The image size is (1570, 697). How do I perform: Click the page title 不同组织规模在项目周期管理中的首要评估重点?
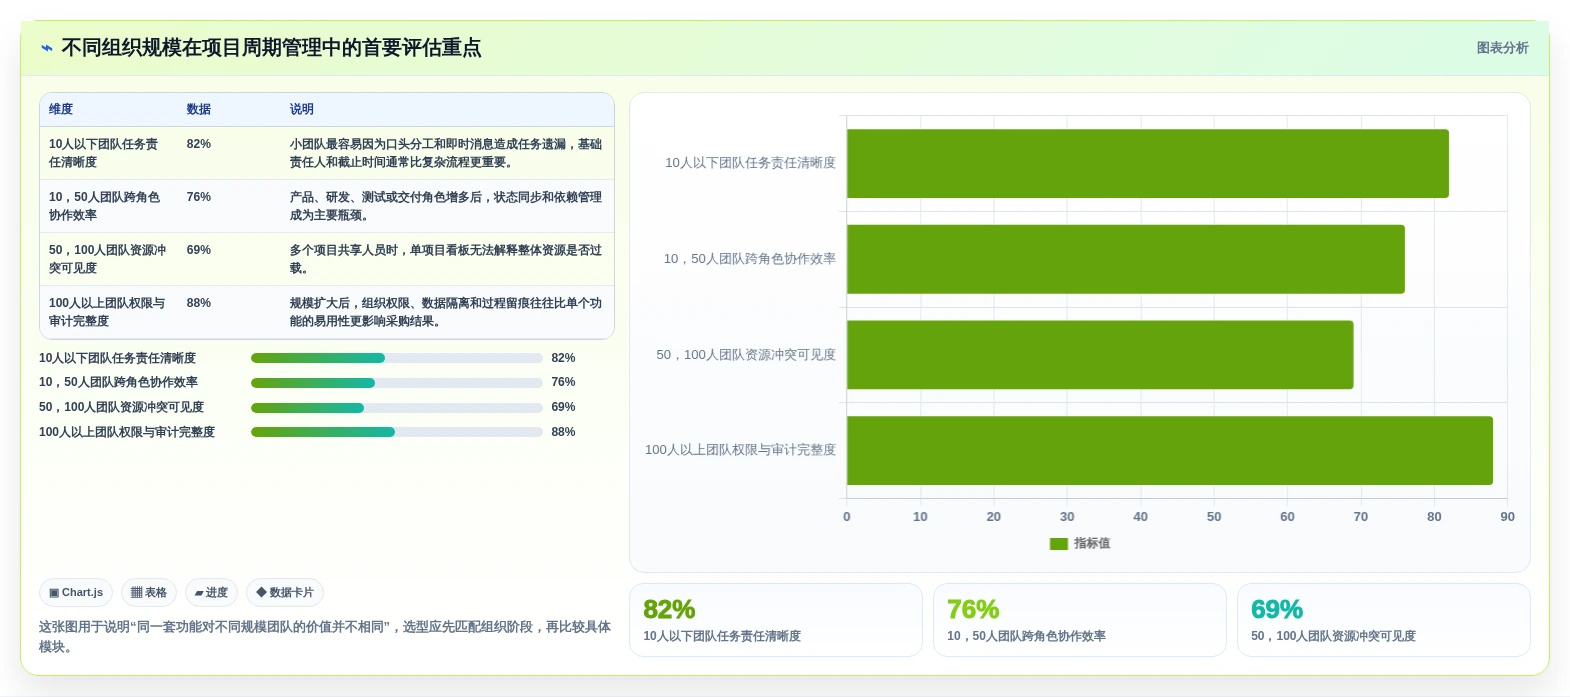[x=271, y=48]
